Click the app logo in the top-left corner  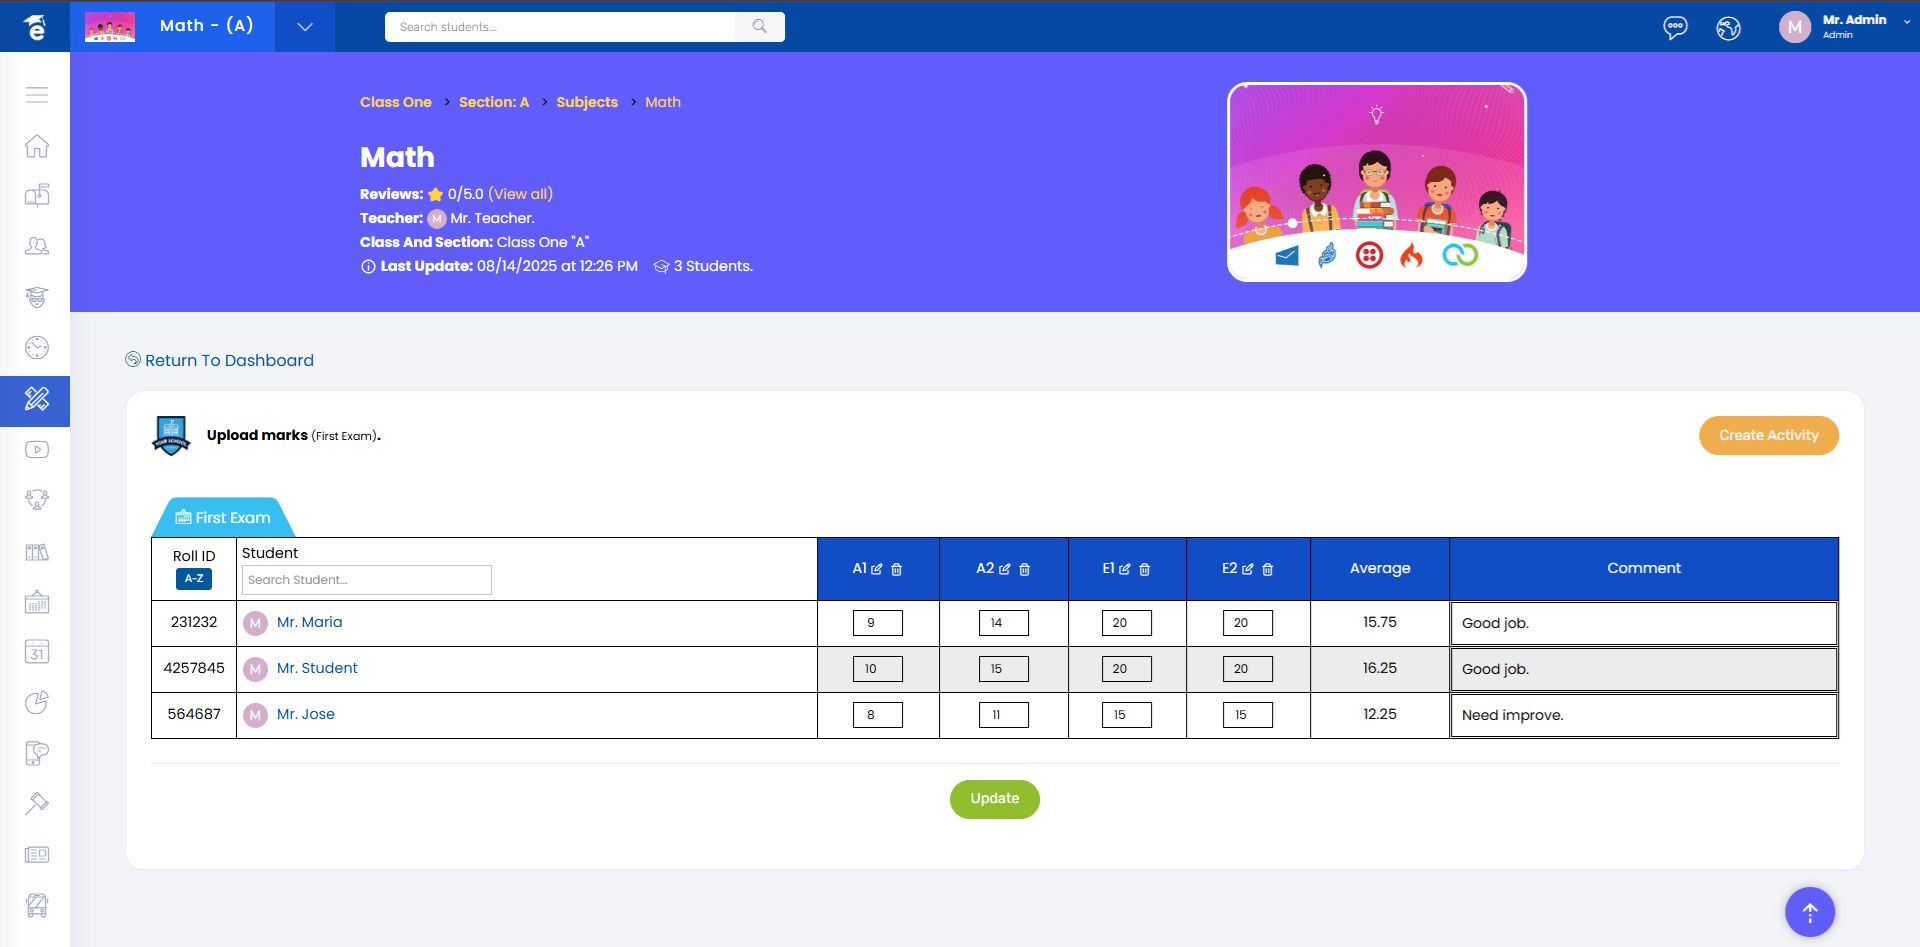(x=35, y=27)
